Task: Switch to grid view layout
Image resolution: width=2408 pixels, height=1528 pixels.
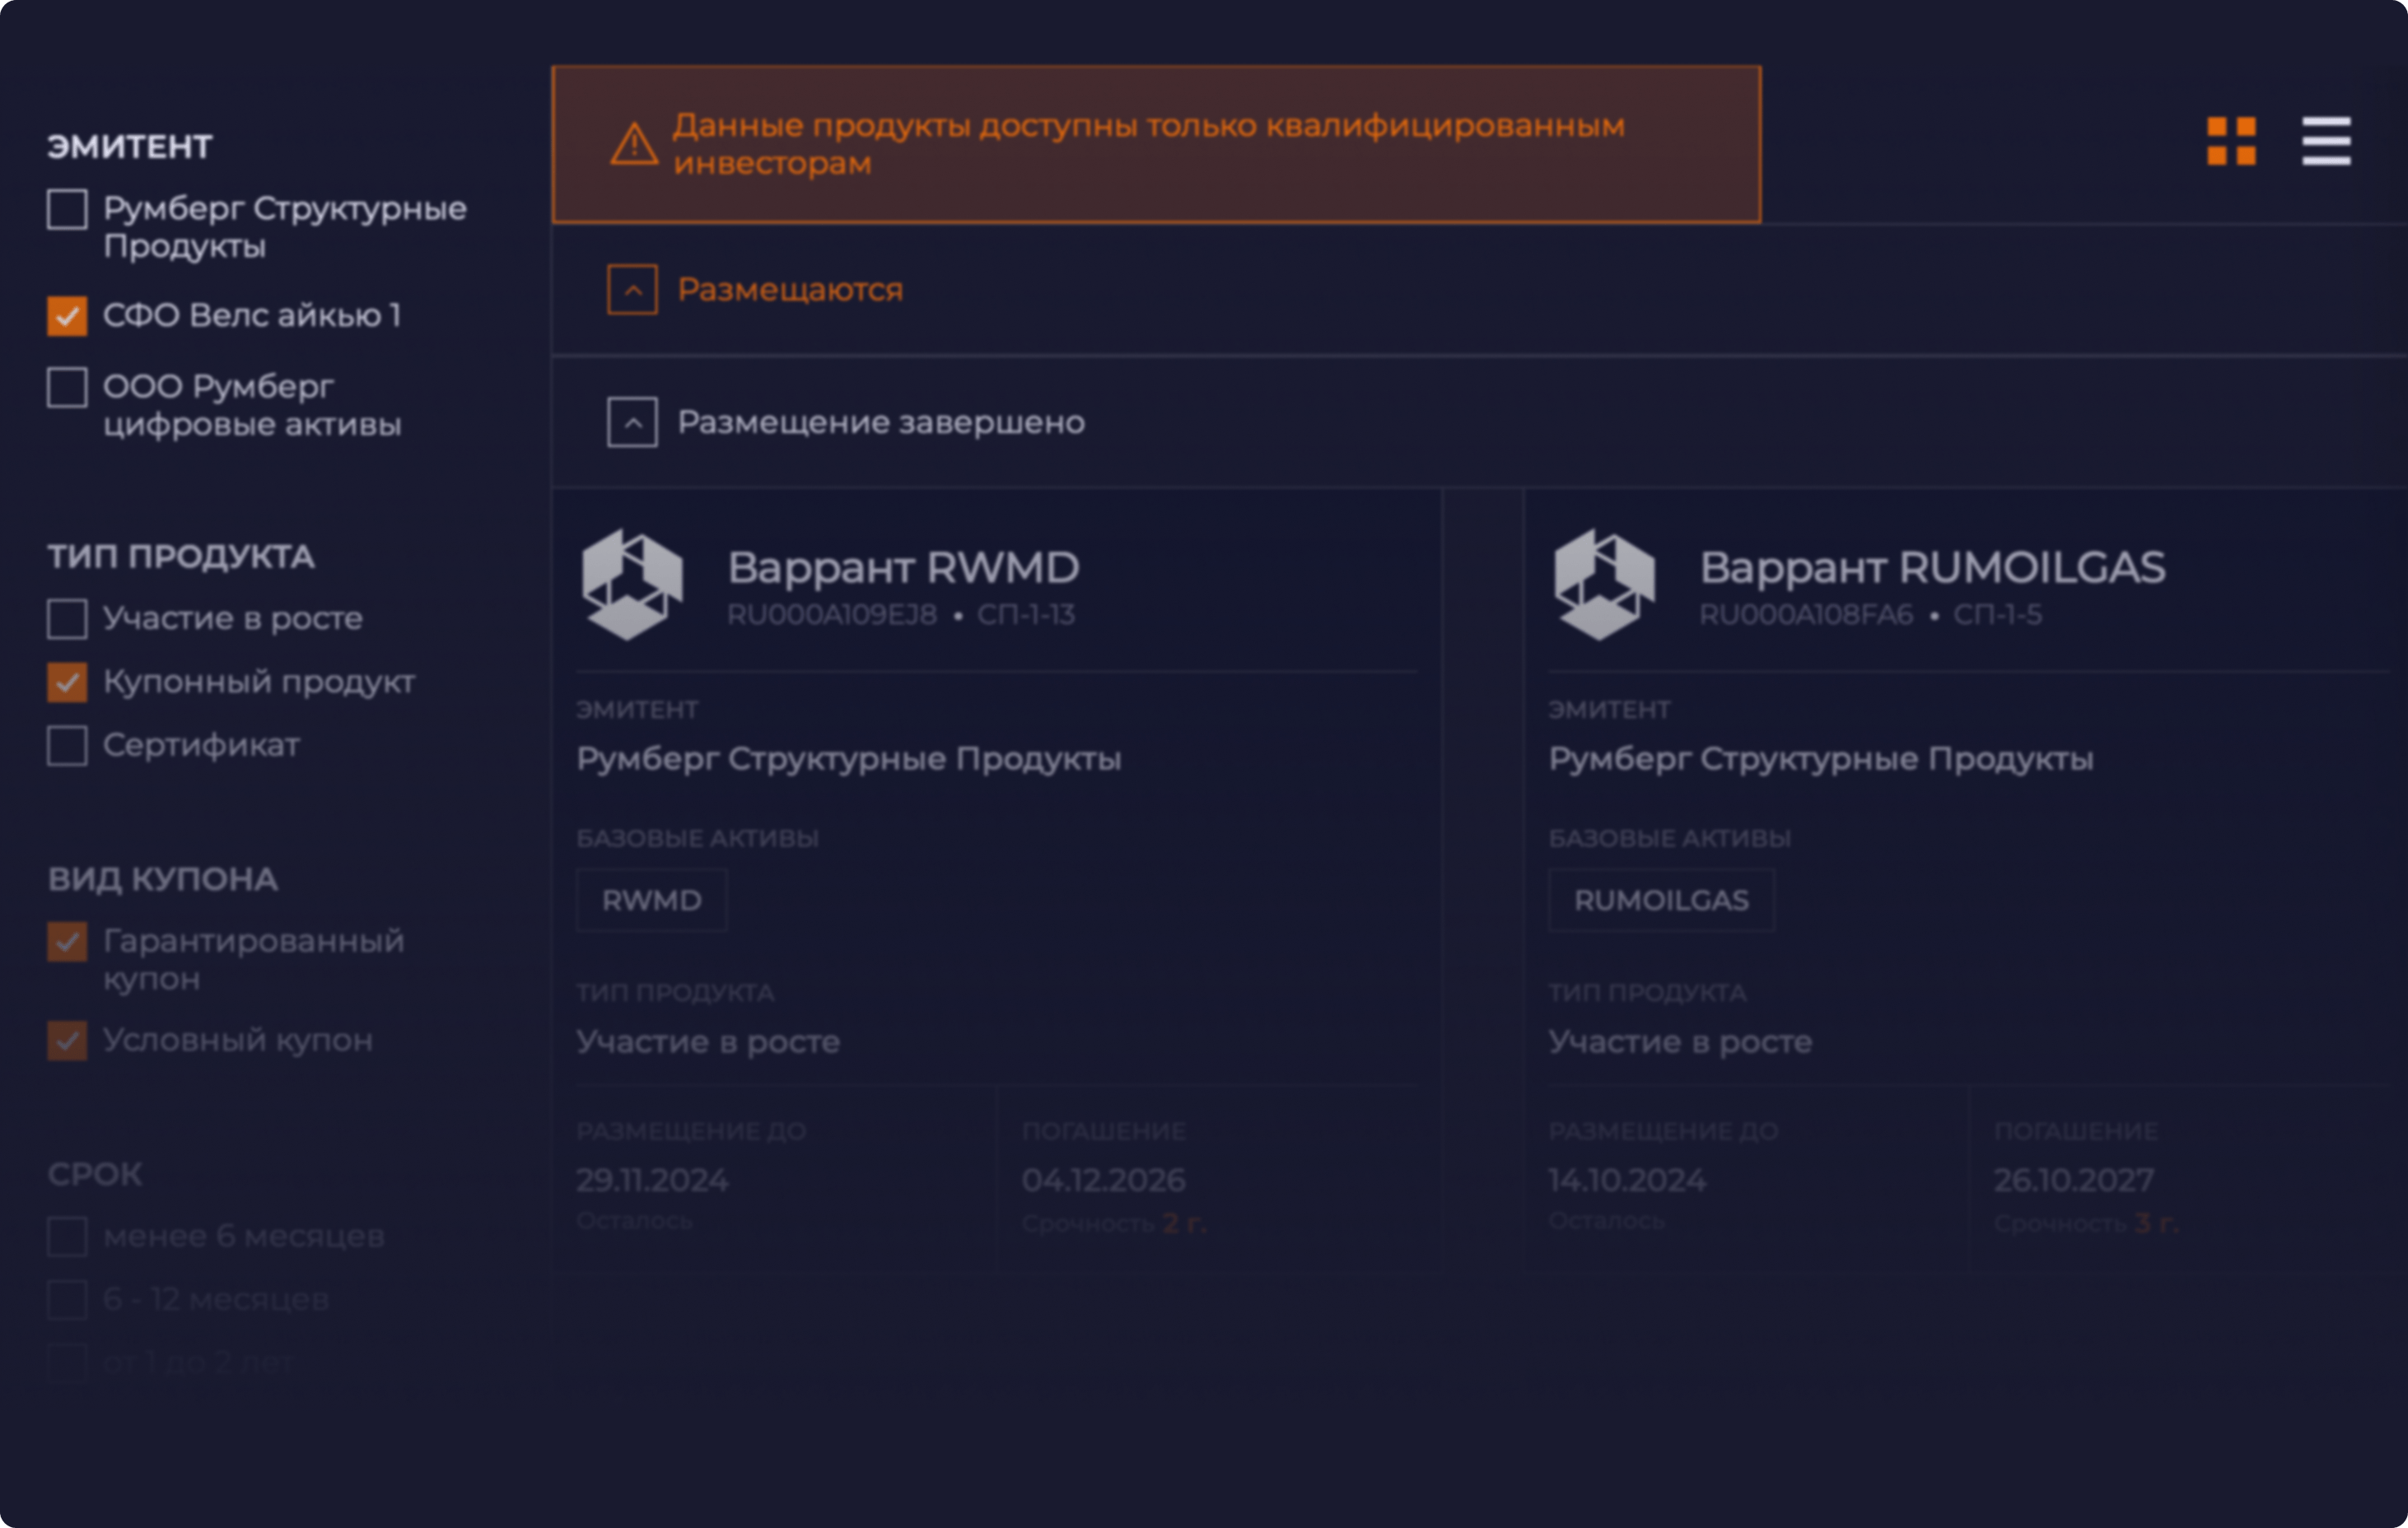Action: (x=2231, y=141)
